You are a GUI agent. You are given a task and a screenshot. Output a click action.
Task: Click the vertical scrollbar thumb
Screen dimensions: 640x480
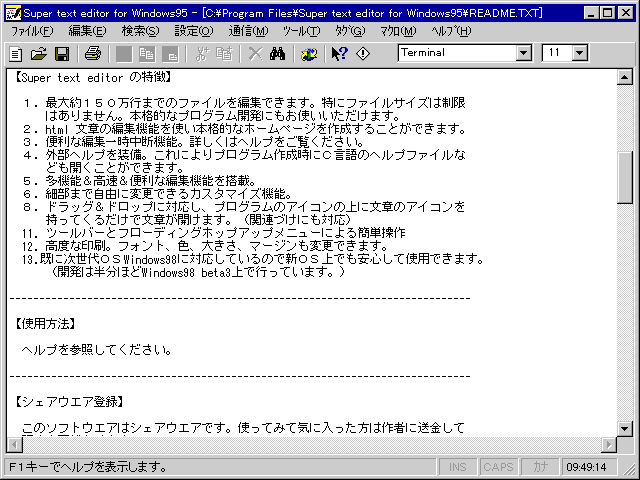tap(625, 177)
